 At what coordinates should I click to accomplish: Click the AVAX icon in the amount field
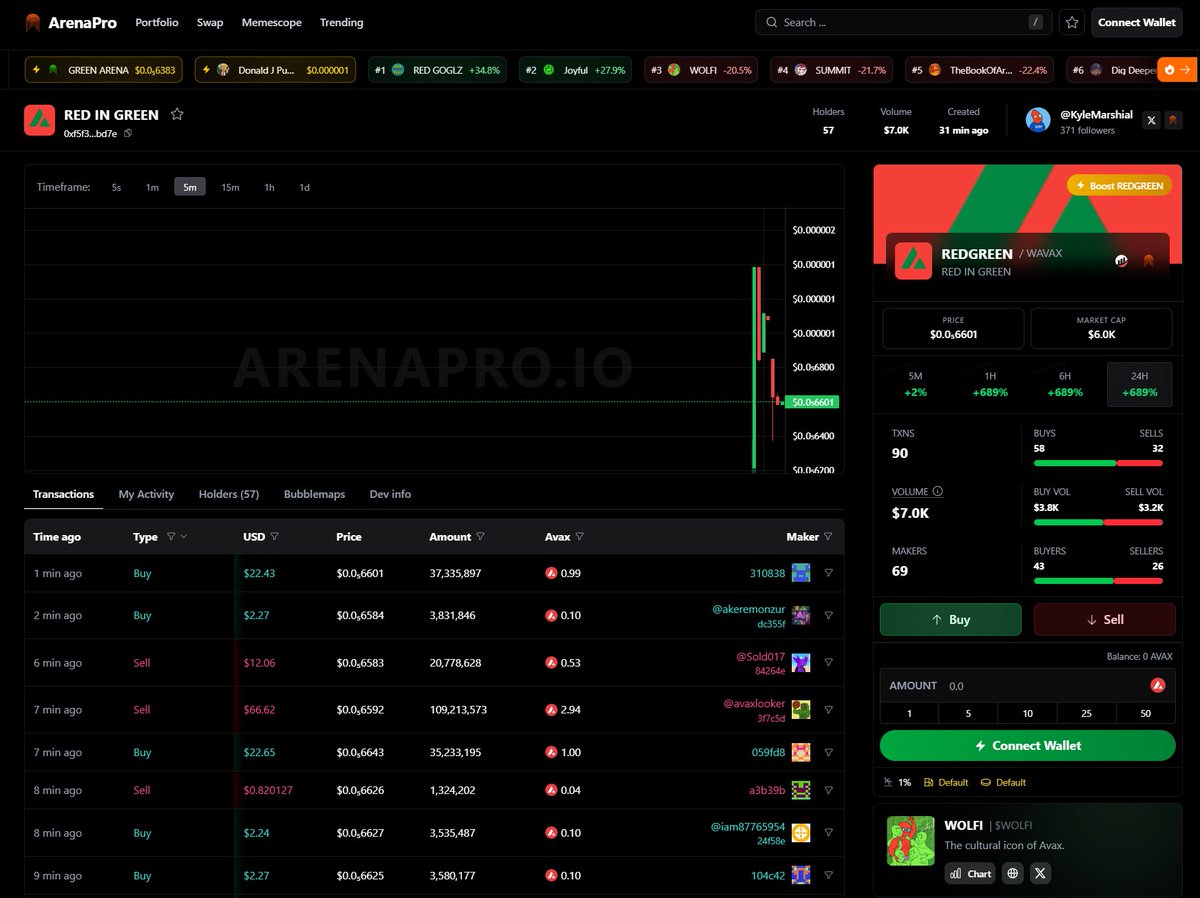click(1158, 686)
